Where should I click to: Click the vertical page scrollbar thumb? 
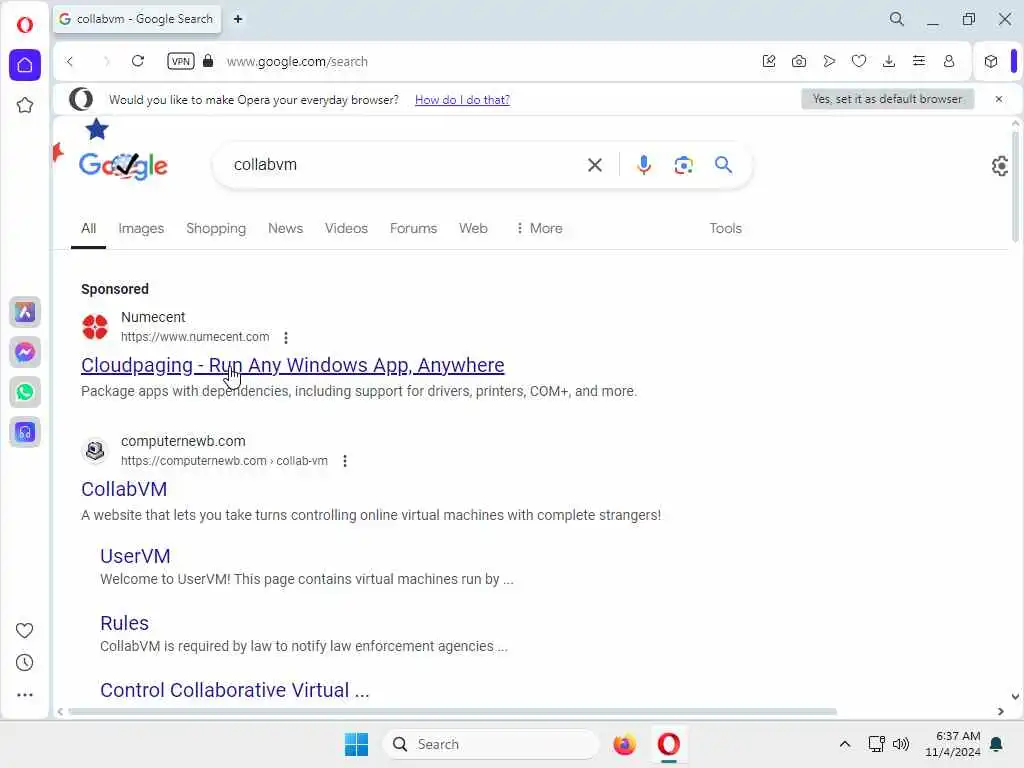pyautogui.click(x=1015, y=187)
